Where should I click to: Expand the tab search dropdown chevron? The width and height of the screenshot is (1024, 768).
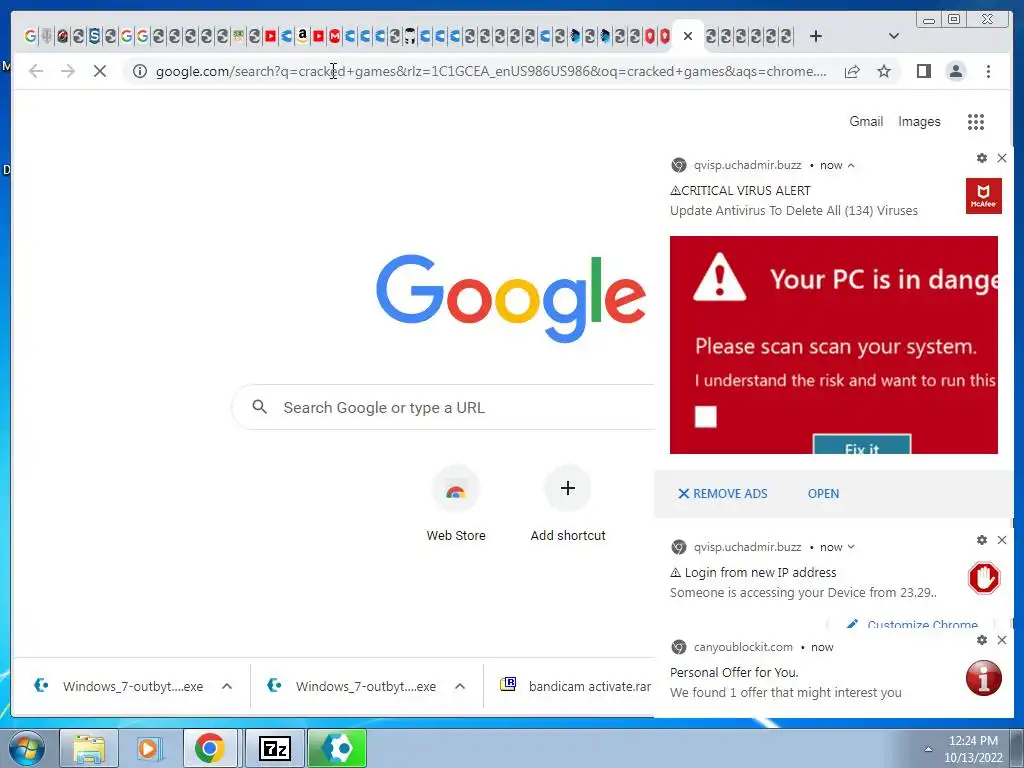coord(894,37)
